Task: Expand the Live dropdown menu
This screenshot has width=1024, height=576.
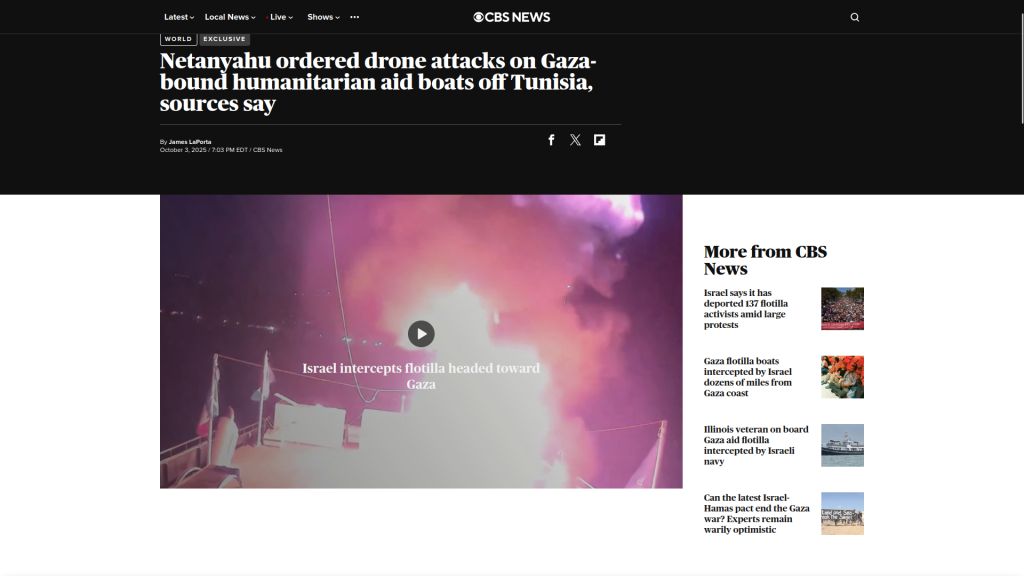Action: click(281, 17)
